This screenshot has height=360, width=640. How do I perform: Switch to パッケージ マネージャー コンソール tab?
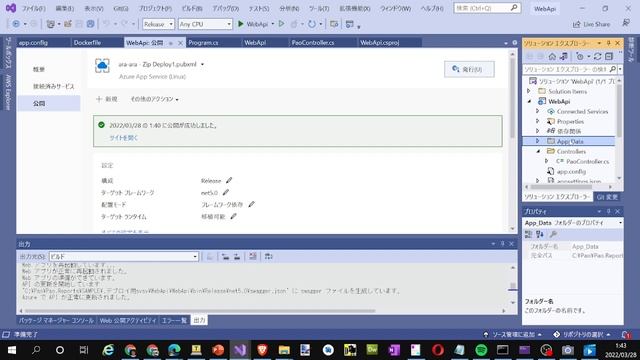coord(56,321)
